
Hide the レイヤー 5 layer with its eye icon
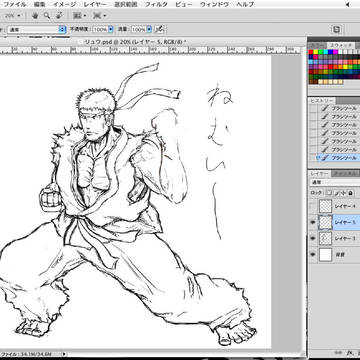[x=313, y=223]
